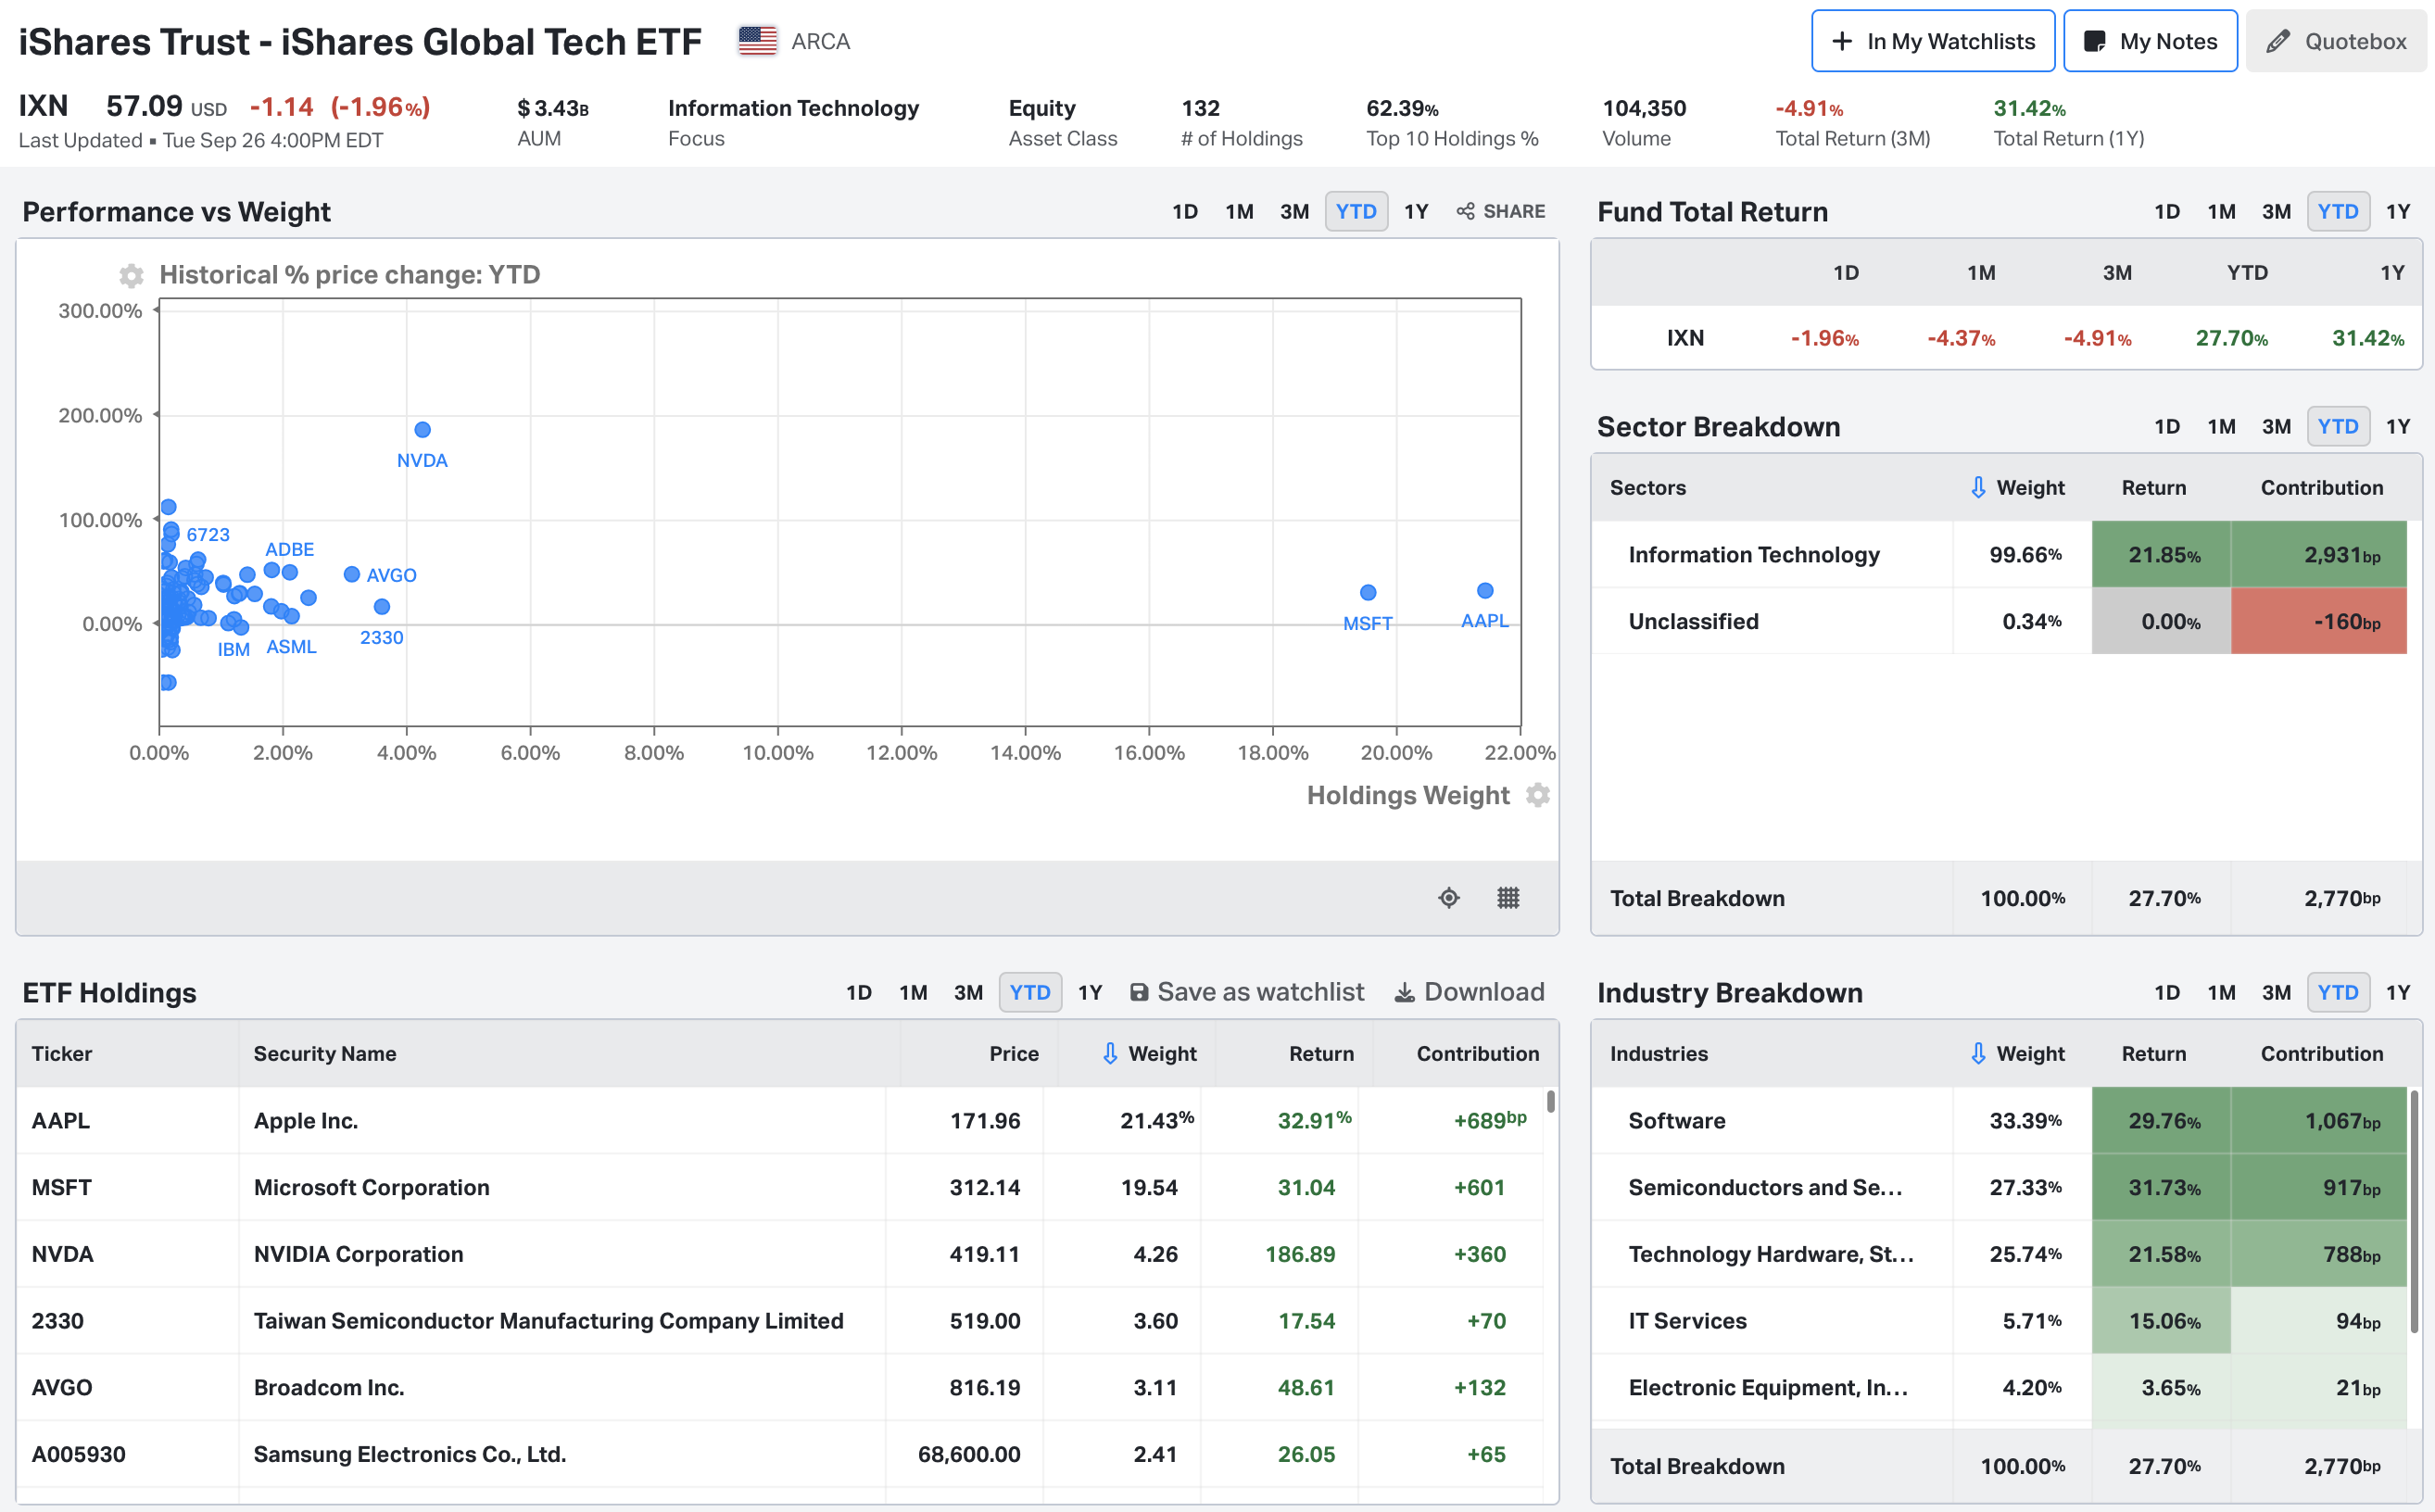Click the US flag icon next to ARCA
2435x1512 pixels.
pos(758,41)
